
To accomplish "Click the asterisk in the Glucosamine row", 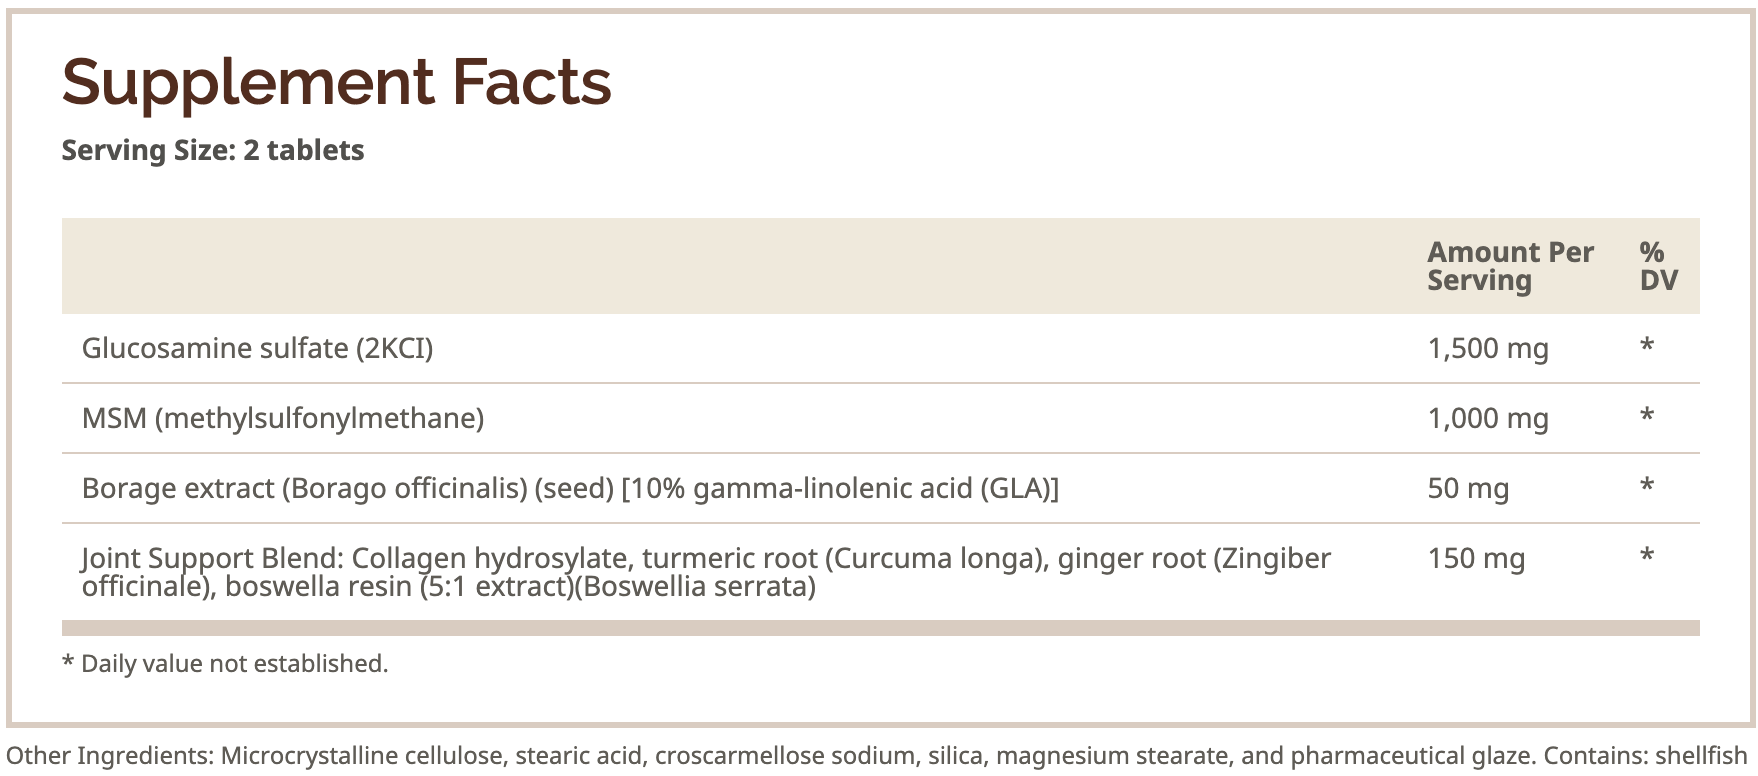I will 1647,346.
